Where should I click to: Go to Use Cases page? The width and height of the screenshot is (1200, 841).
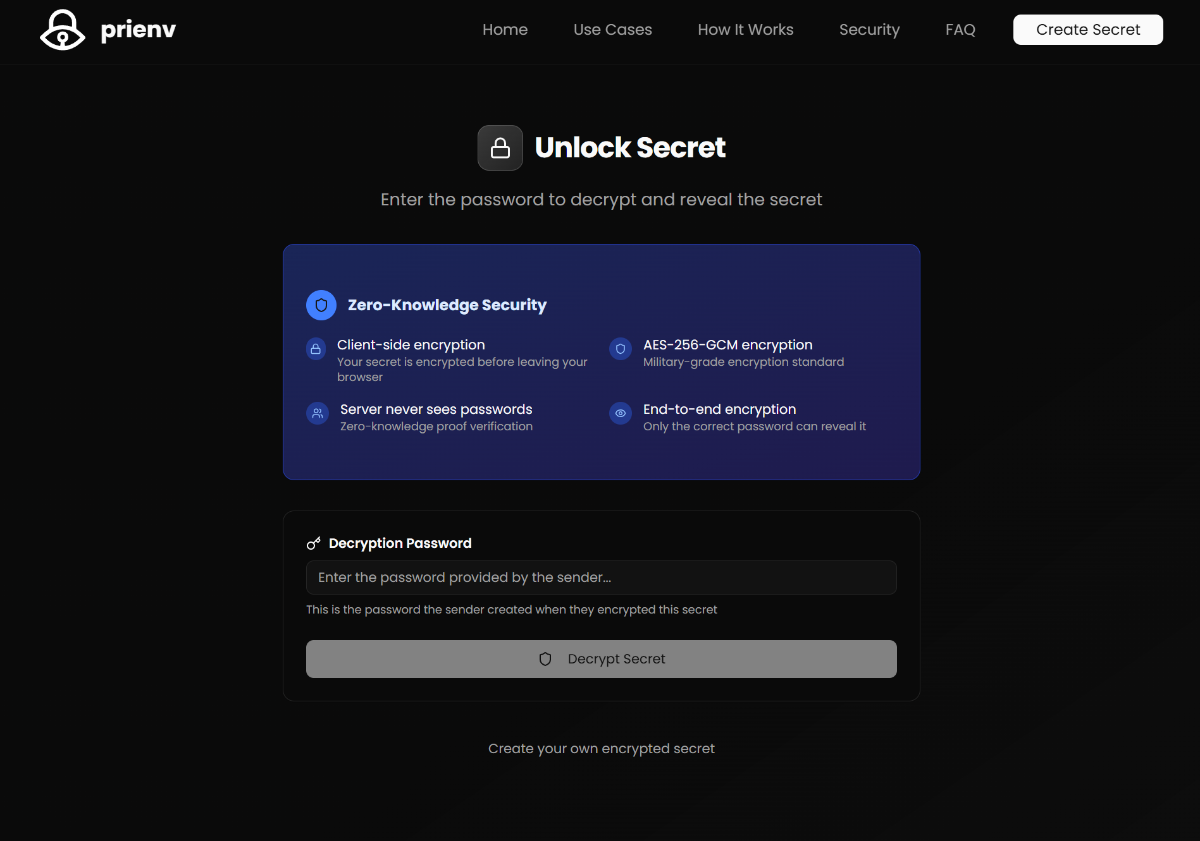coord(612,30)
